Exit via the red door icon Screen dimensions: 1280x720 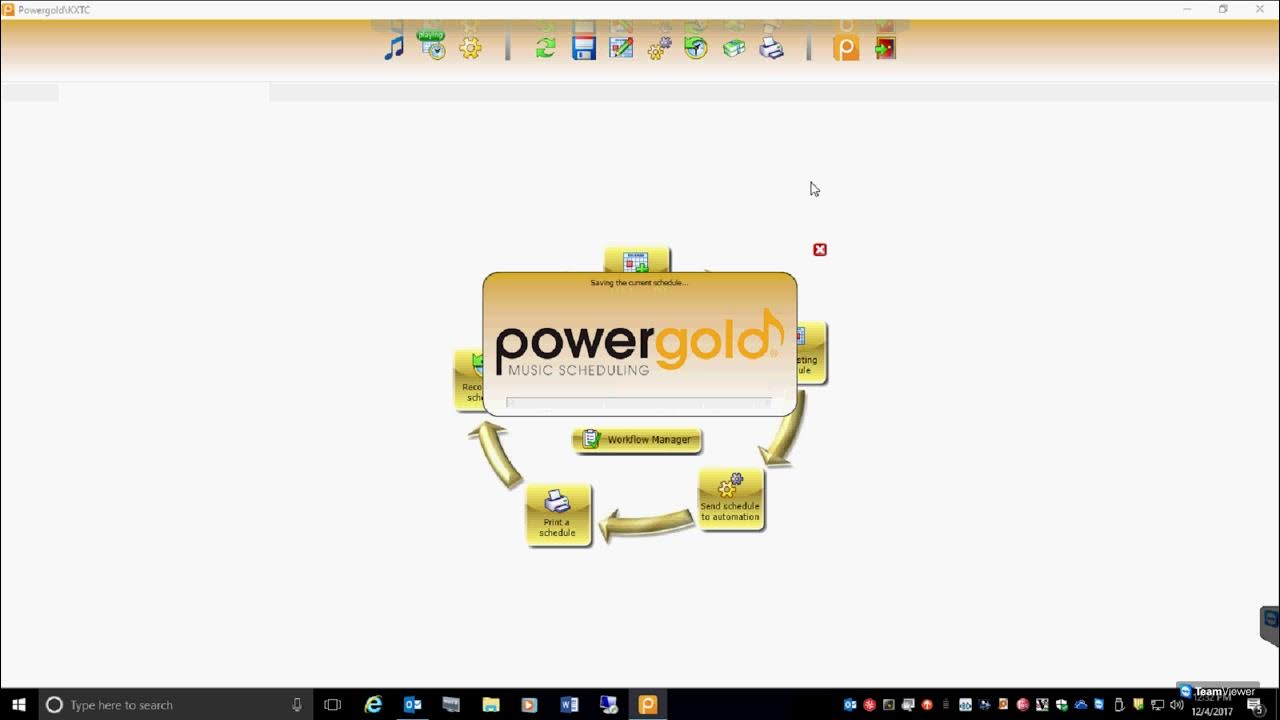click(x=885, y=47)
